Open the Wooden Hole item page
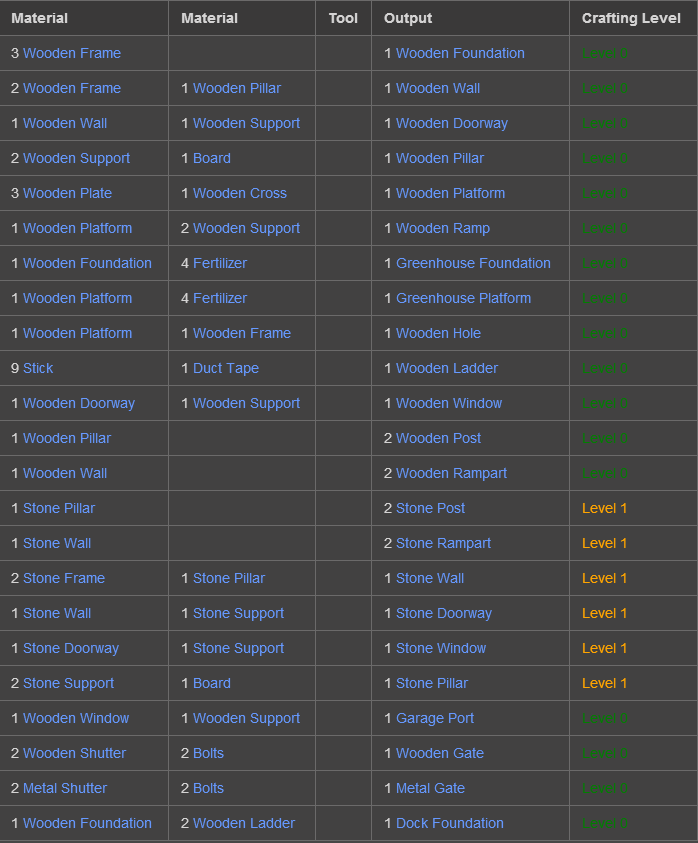 point(438,333)
